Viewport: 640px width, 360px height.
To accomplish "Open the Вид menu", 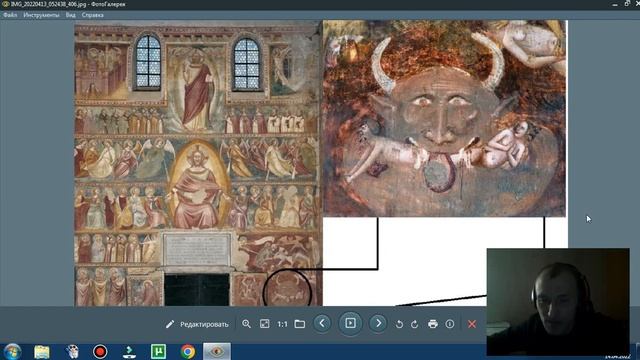I will point(71,15).
